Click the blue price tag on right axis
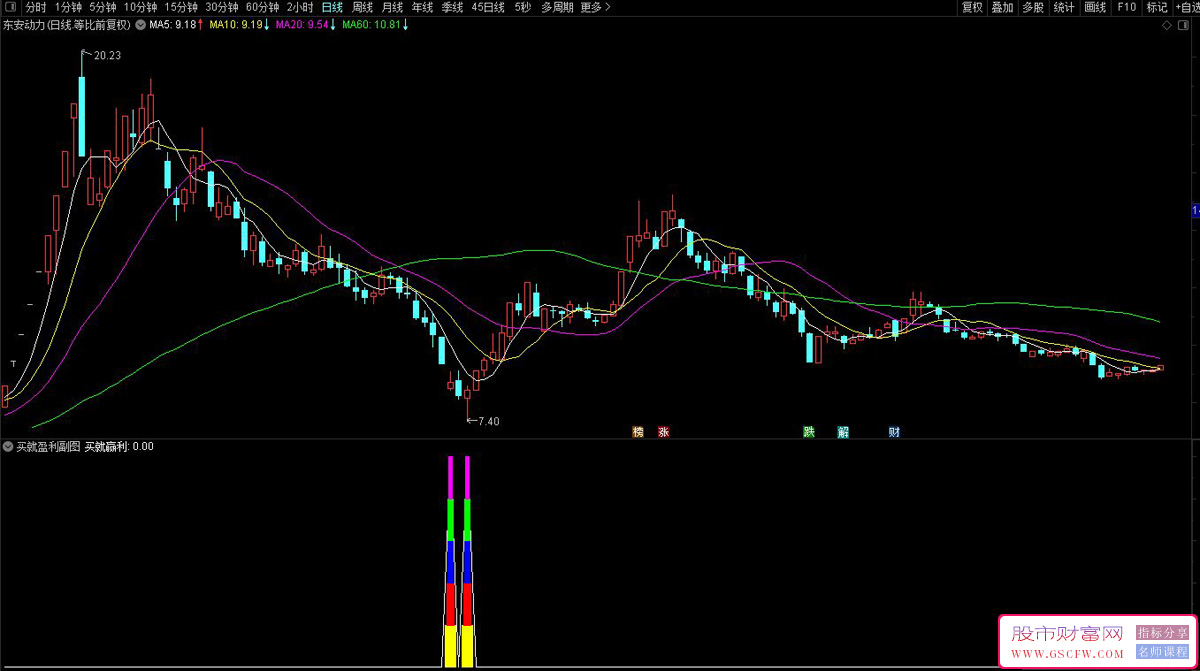Image resolution: width=1200 pixels, height=671 pixels. coord(1196,211)
